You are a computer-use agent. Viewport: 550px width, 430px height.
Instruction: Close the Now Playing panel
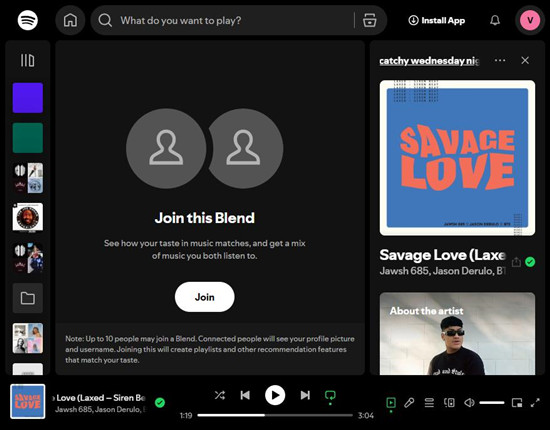pos(525,60)
